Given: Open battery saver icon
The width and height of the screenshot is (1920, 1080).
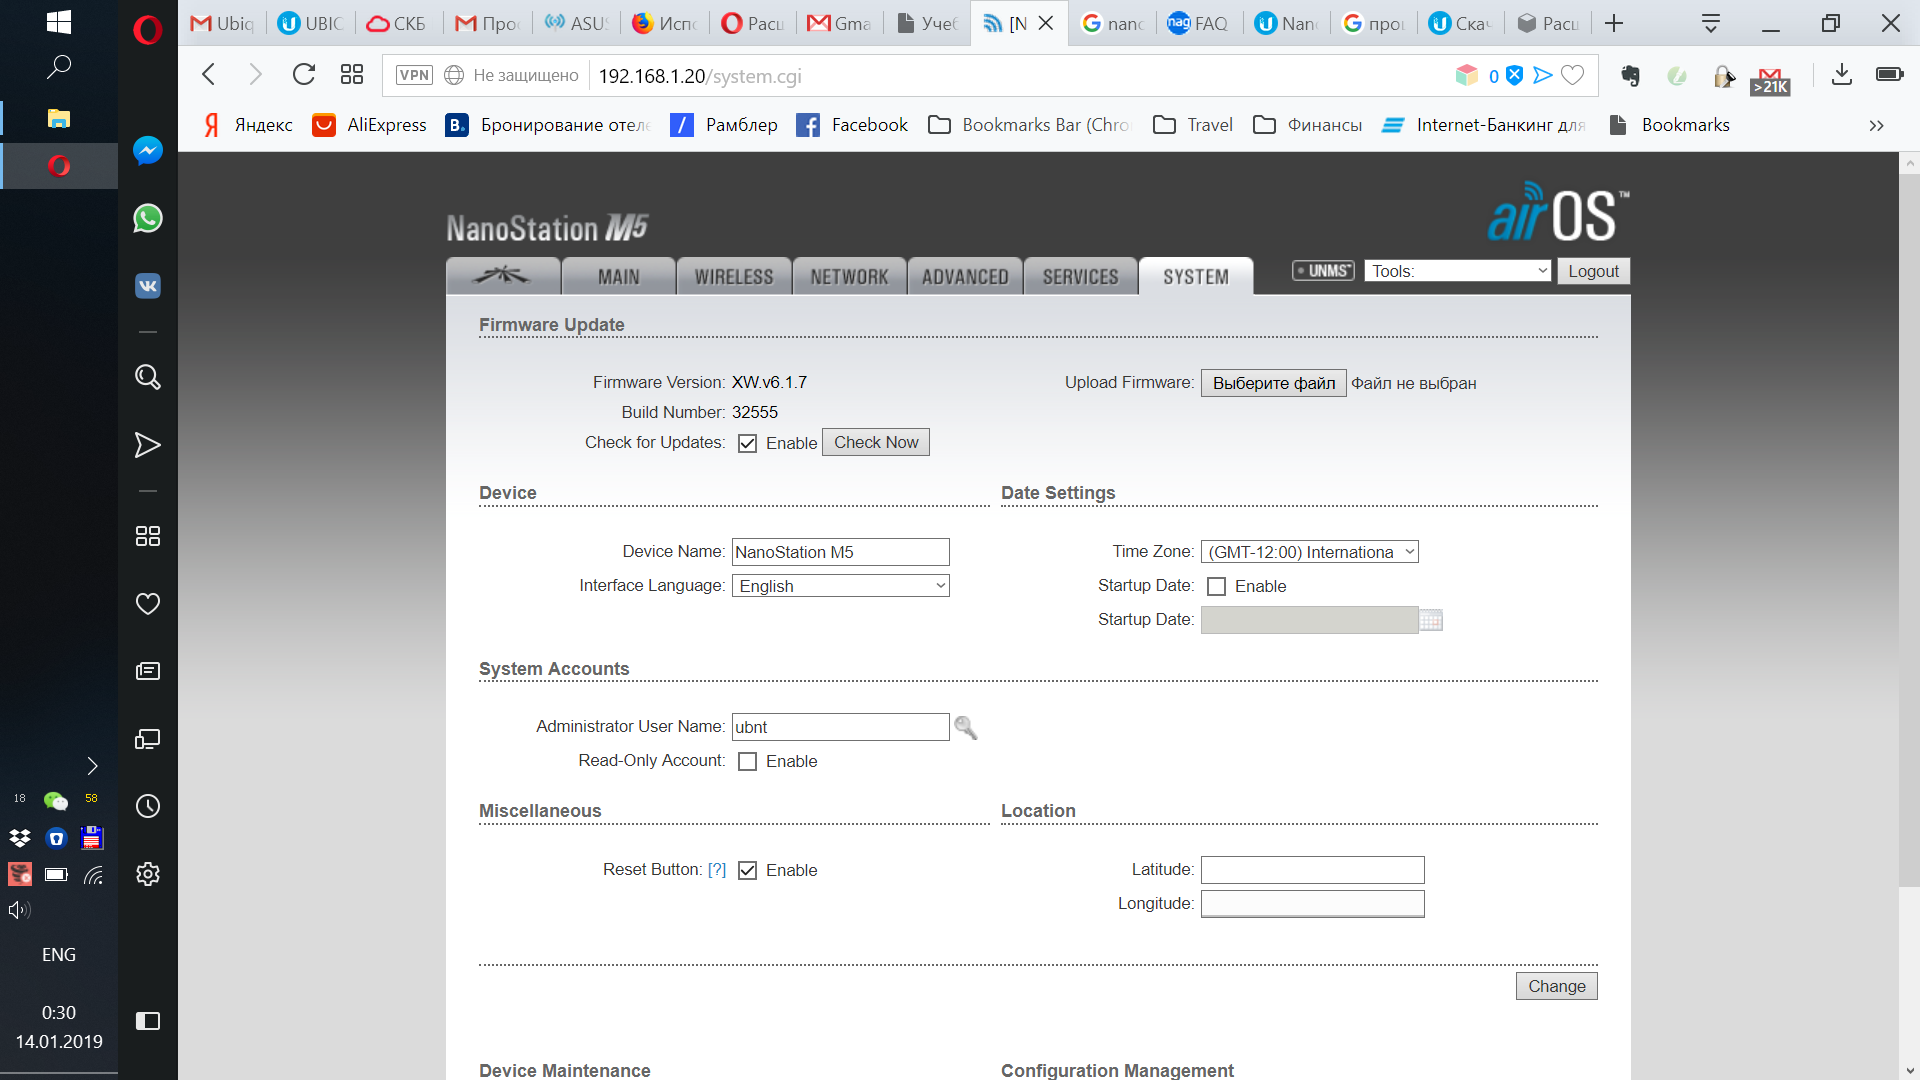Looking at the screenshot, I should 1890,75.
